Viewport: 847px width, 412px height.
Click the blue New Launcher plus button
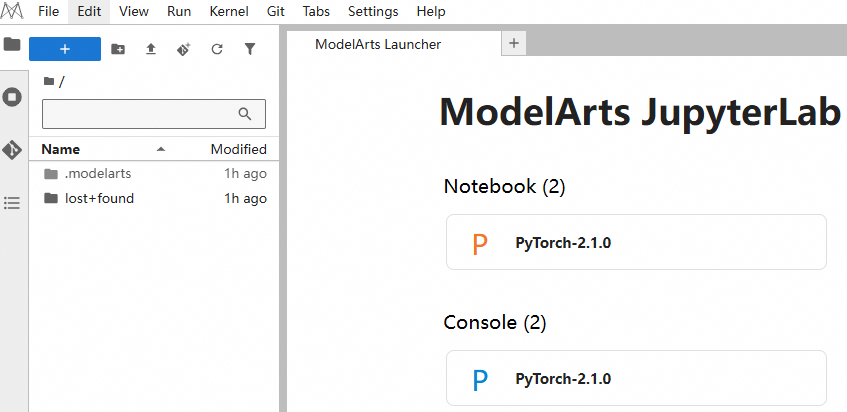[x=65, y=49]
